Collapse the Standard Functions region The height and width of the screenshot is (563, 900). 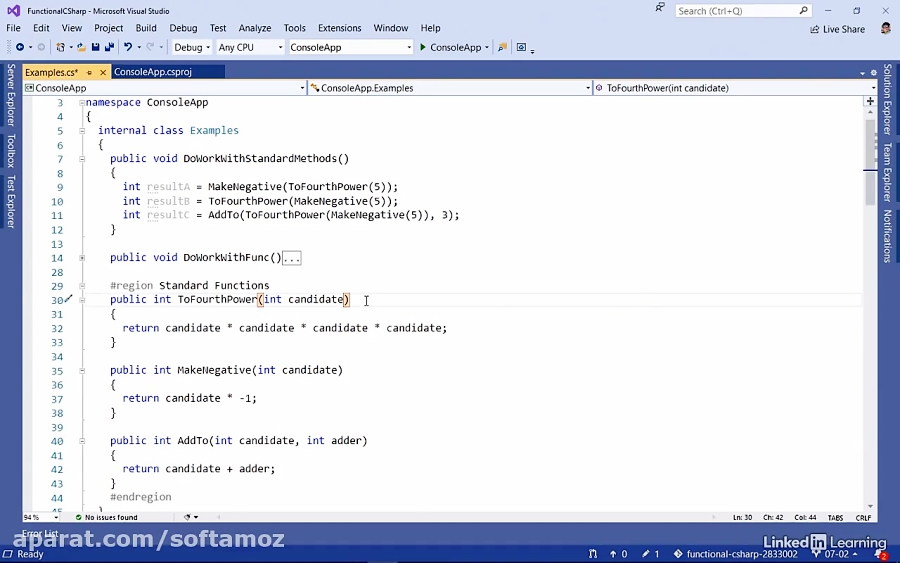point(82,286)
